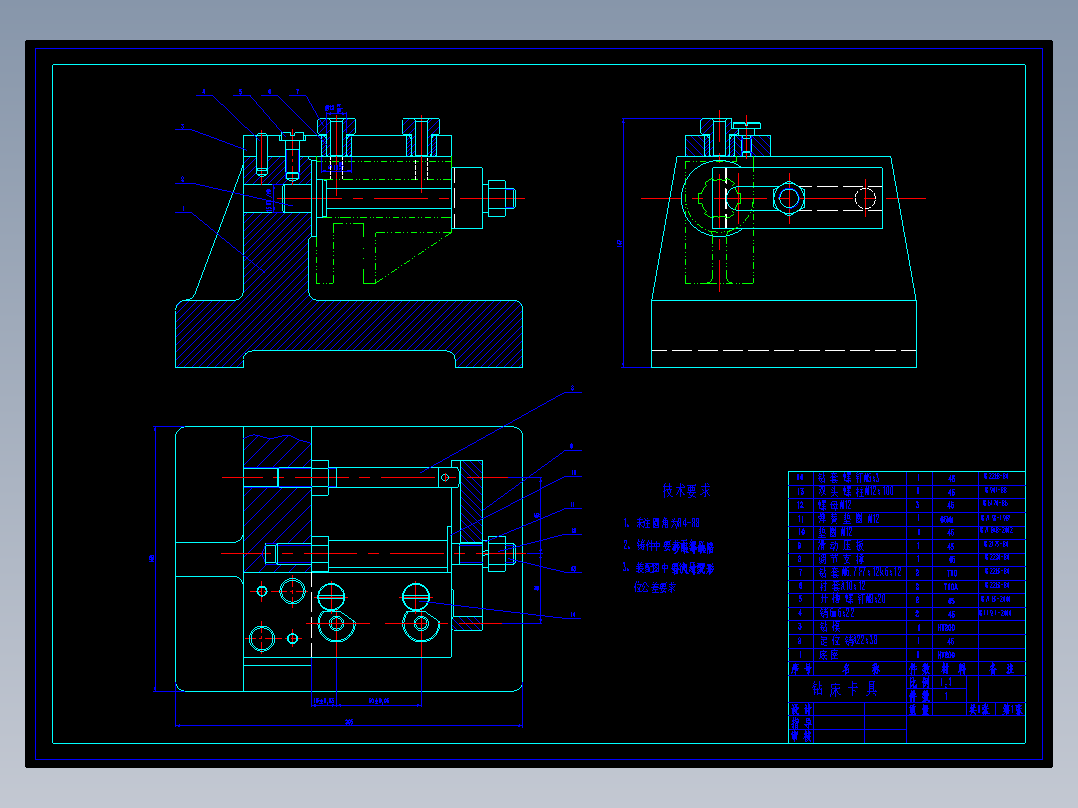Click the hex nut in side view center
The width and height of the screenshot is (1078, 808).
pyautogui.click(x=789, y=199)
